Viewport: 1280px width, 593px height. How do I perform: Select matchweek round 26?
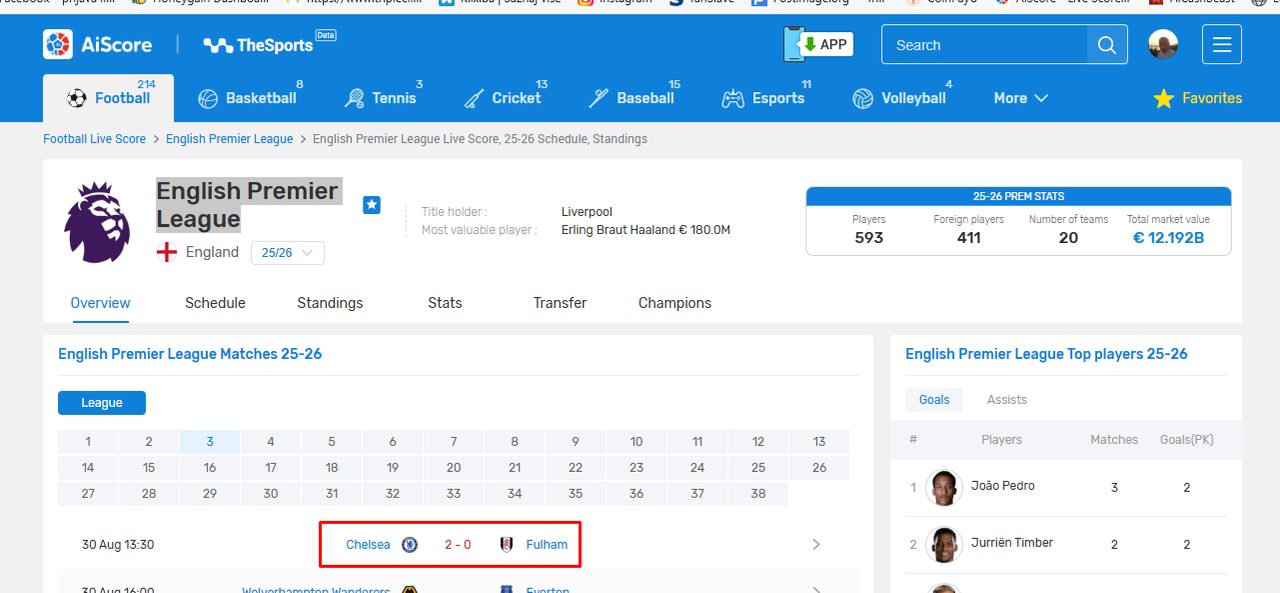[819, 467]
